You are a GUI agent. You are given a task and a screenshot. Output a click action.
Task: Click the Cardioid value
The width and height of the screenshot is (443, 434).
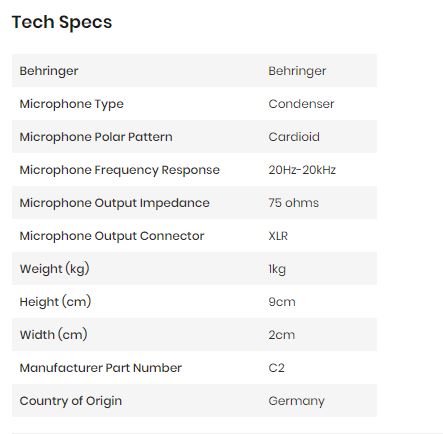(294, 137)
